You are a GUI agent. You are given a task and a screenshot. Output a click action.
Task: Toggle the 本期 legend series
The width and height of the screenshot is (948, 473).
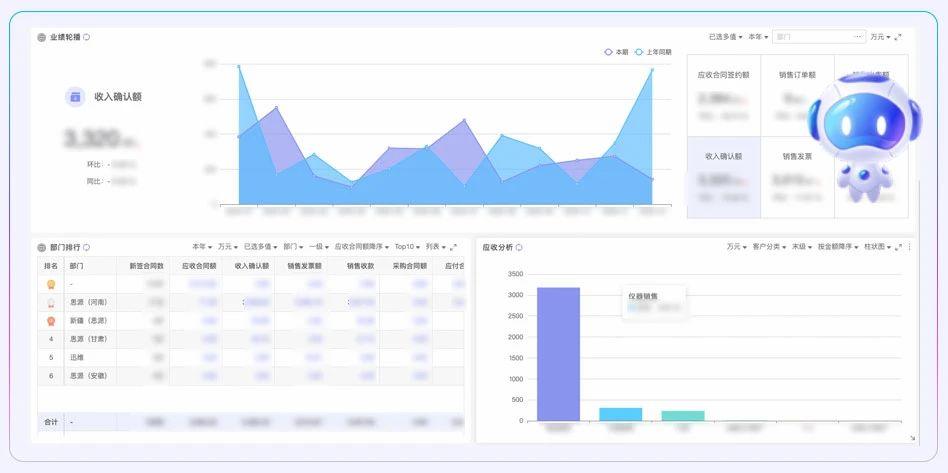point(616,52)
